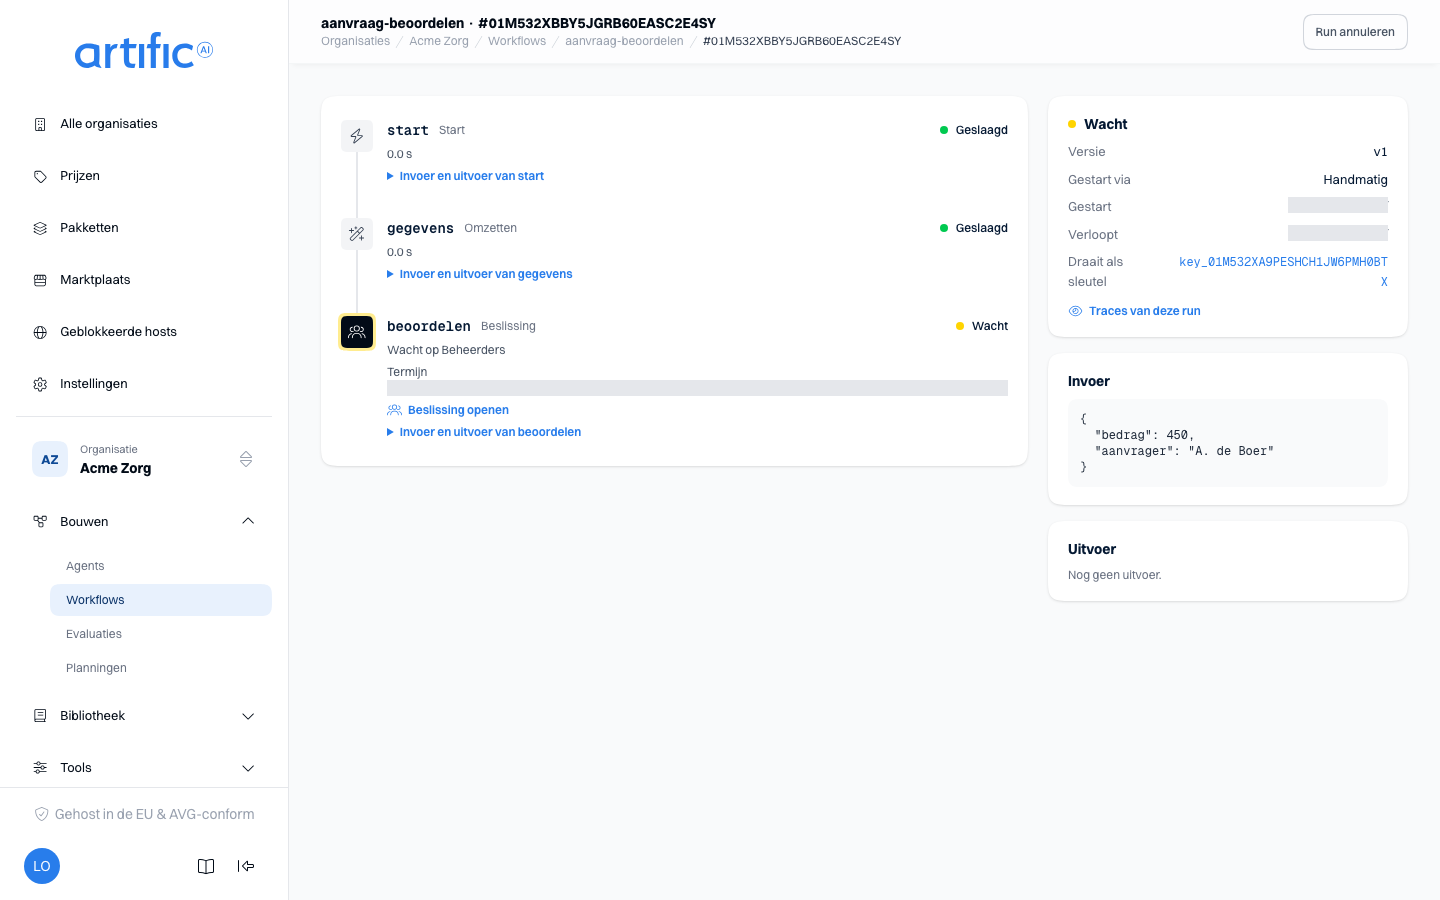Open the Agents menu item

(161, 566)
